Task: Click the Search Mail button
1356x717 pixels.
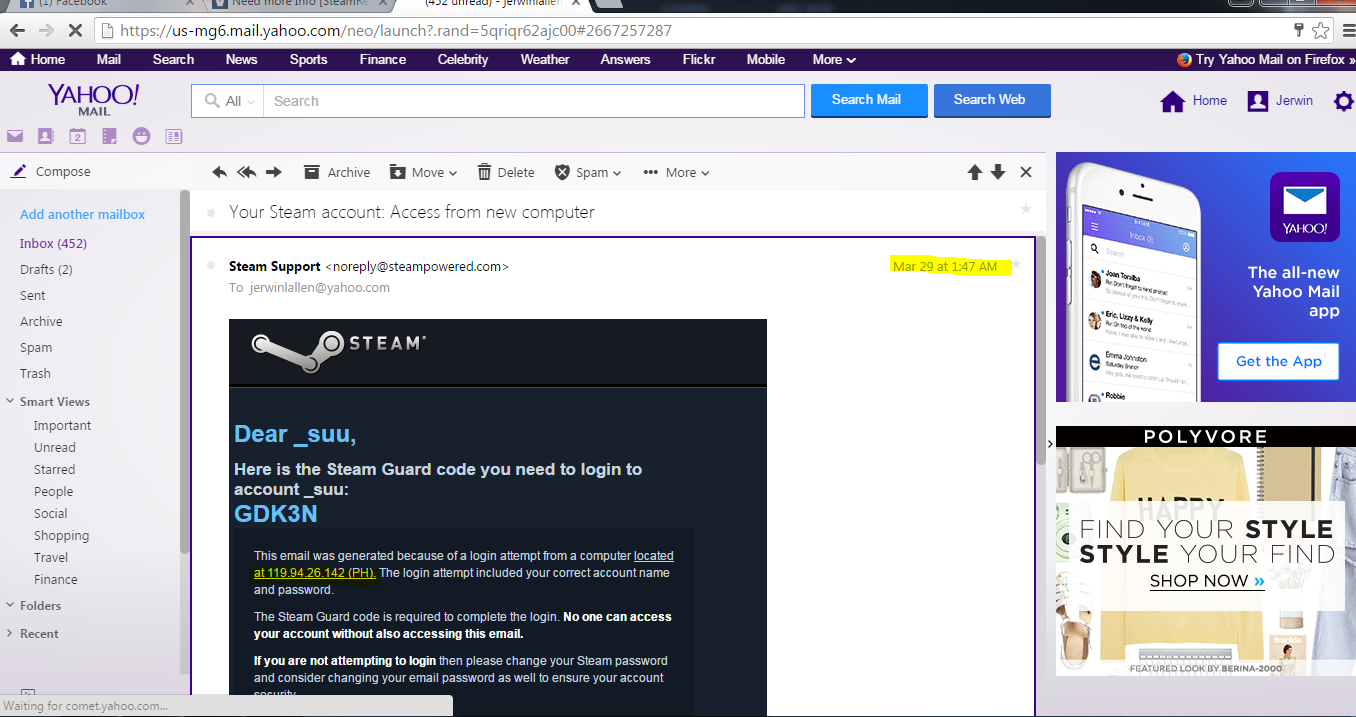Action: tap(866, 100)
